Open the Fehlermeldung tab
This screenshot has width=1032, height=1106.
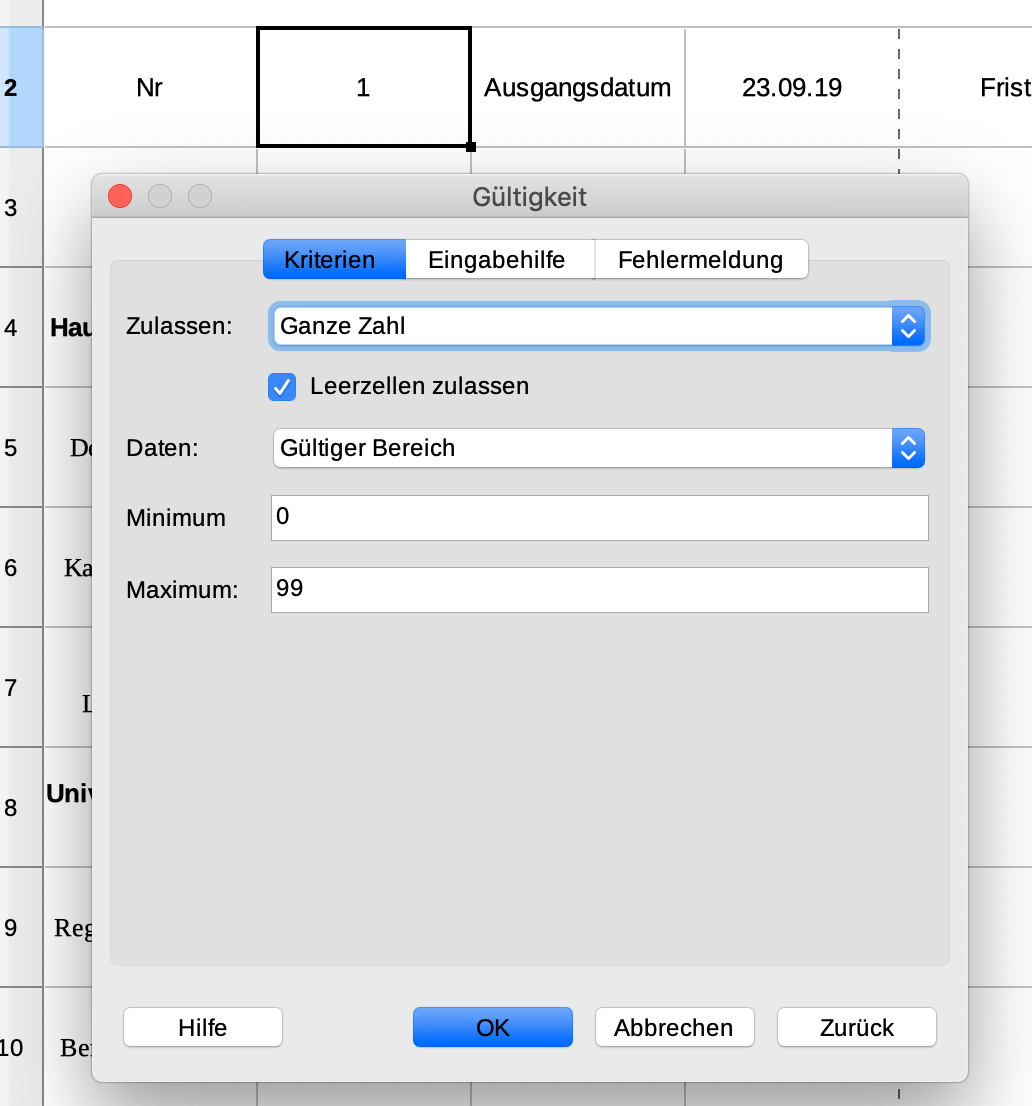701,260
